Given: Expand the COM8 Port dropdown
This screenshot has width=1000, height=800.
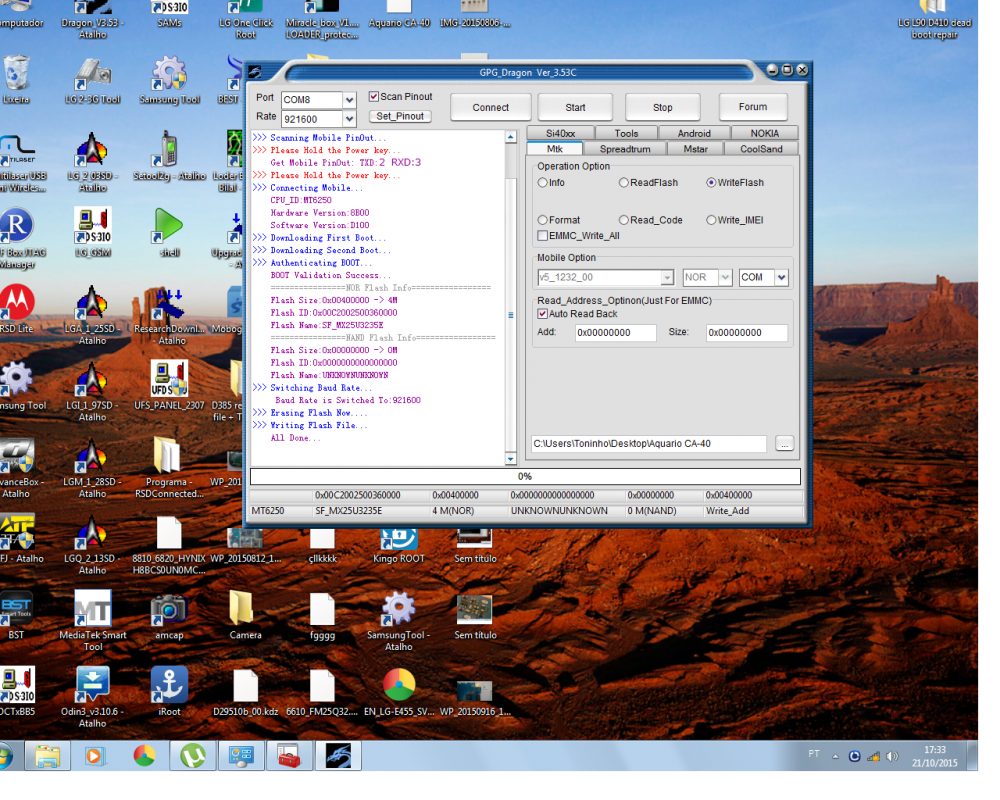Looking at the screenshot, I should [348, 100].
